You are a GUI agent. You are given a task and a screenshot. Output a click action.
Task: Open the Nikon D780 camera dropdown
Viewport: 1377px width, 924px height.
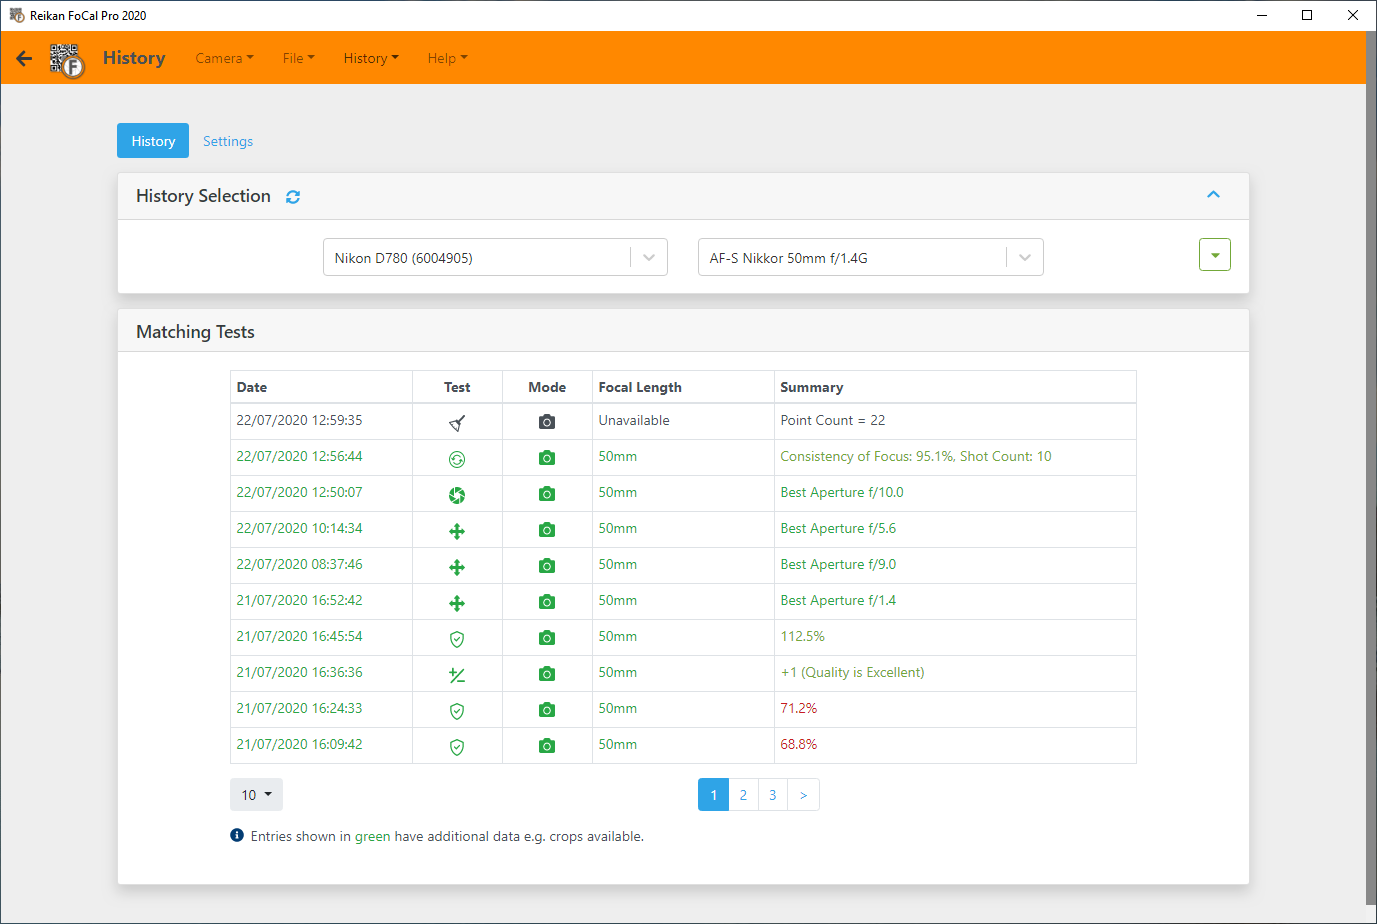tap(495, 257)
